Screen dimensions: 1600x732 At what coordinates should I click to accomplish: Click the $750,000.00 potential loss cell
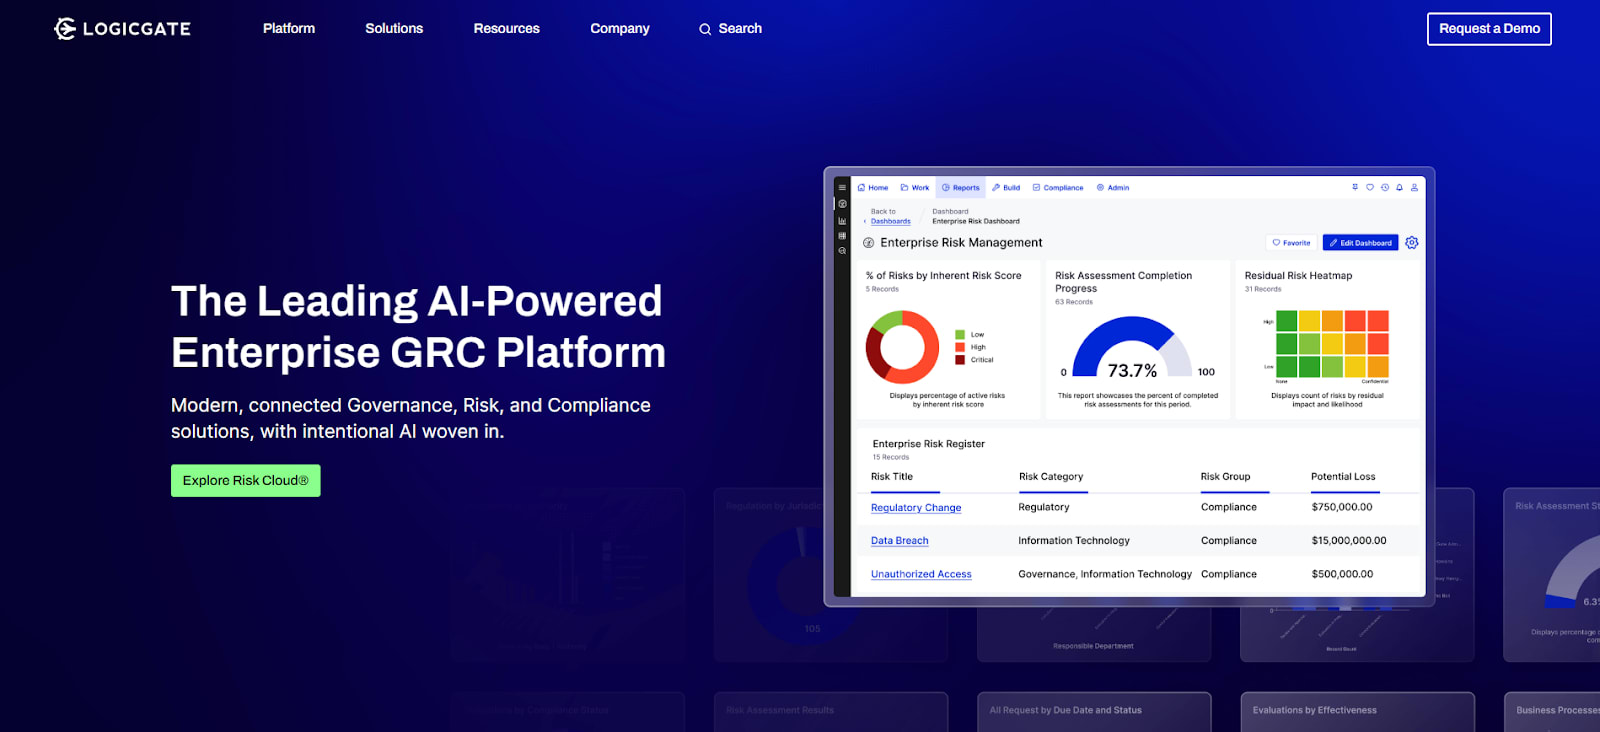click(x=1342, y=508)
